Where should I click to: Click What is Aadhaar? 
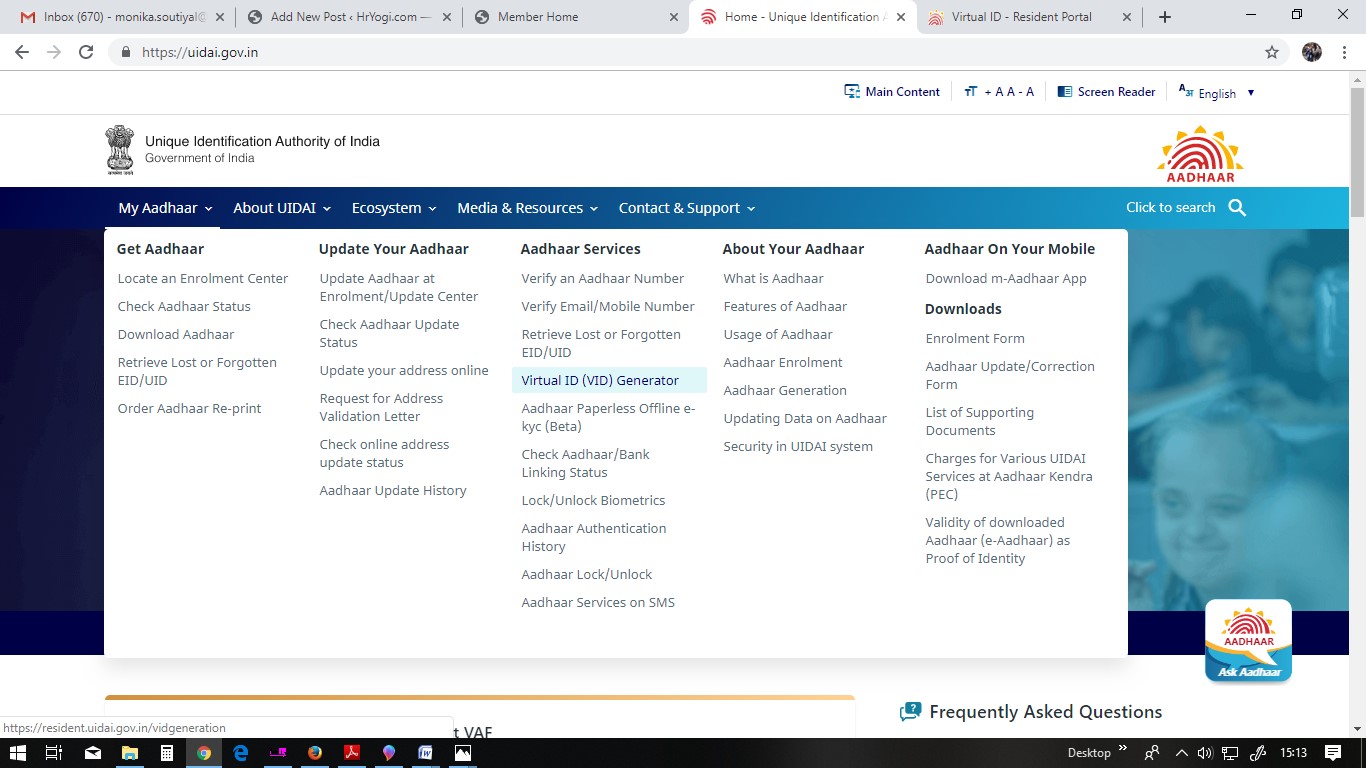coord(774,278)
